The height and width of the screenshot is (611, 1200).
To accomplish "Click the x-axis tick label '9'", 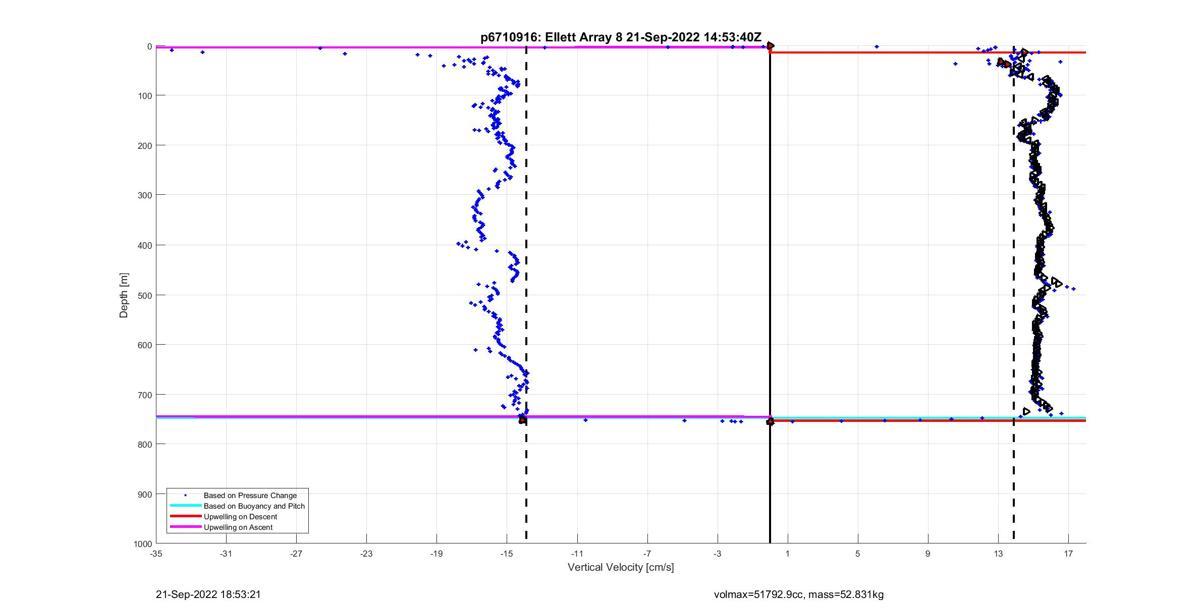I will 927,553.
